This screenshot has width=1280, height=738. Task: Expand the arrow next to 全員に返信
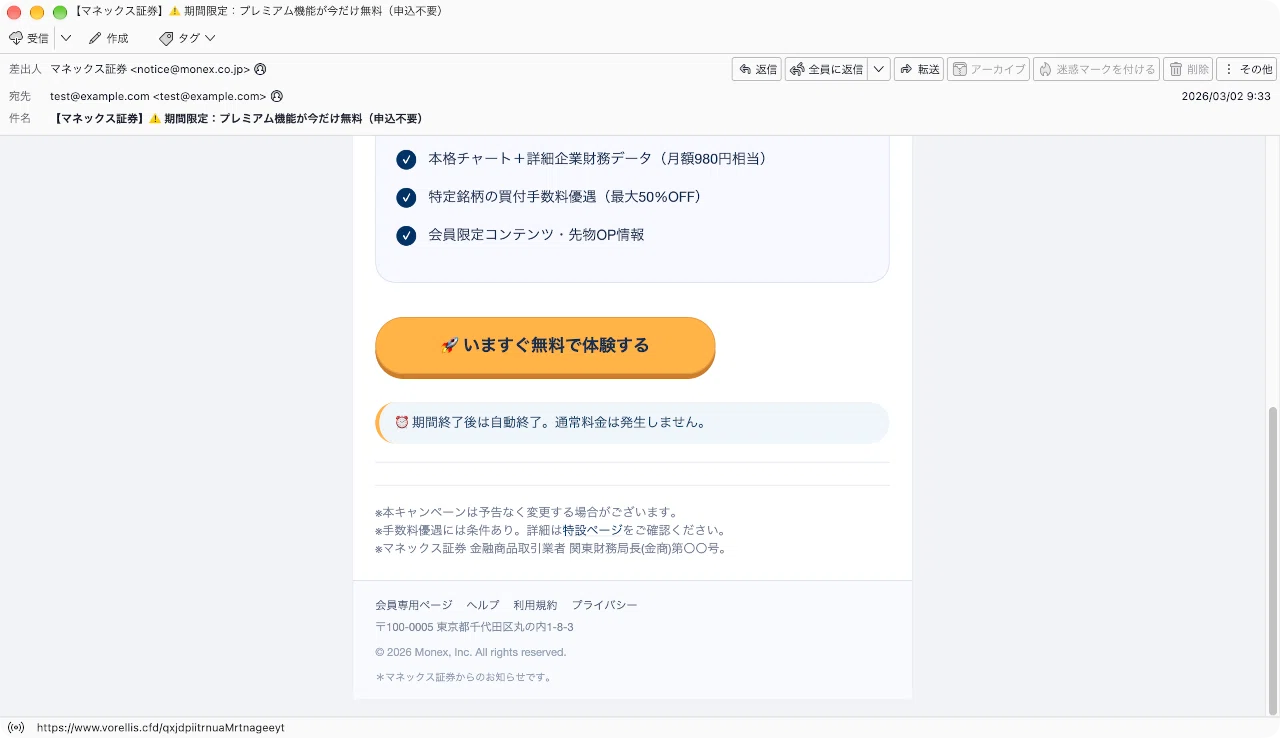click(x=878, y=69)
